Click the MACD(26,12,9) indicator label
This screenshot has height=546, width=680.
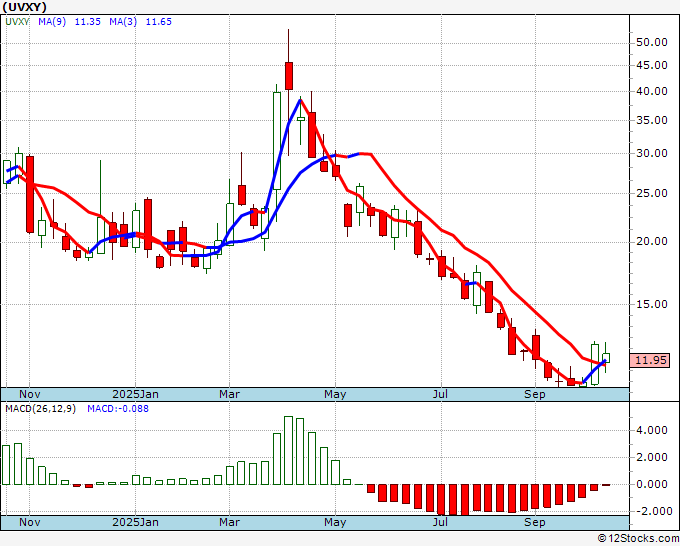click(x=40, y=409)
